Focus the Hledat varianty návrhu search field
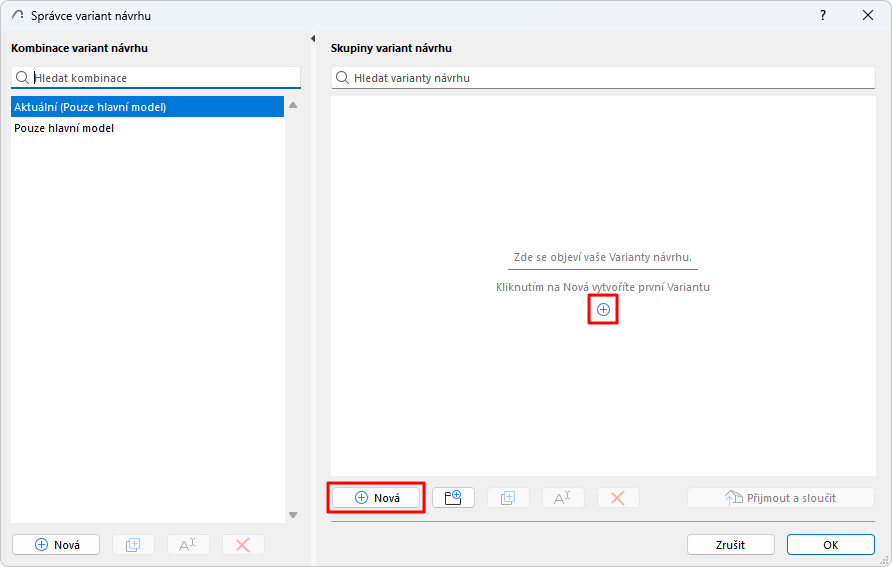The height and width of the screenshot is (567, 892). (x=603, y=78)
